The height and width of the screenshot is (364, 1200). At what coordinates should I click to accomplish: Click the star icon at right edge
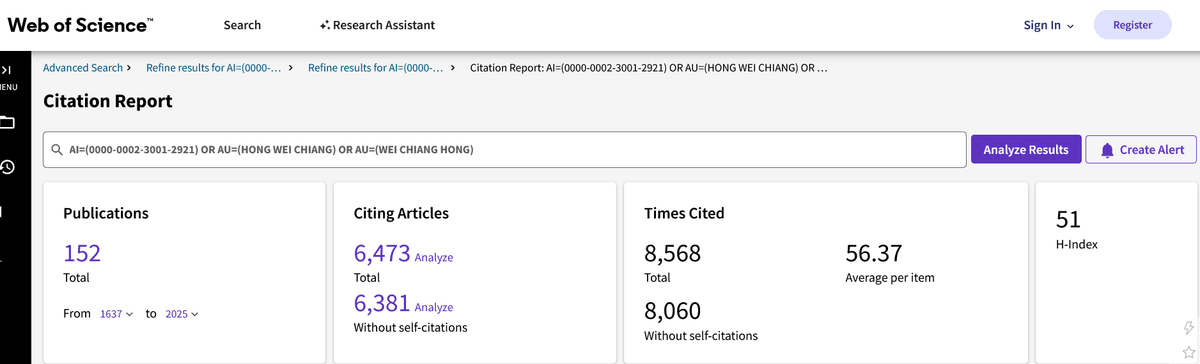point(1188,352)
